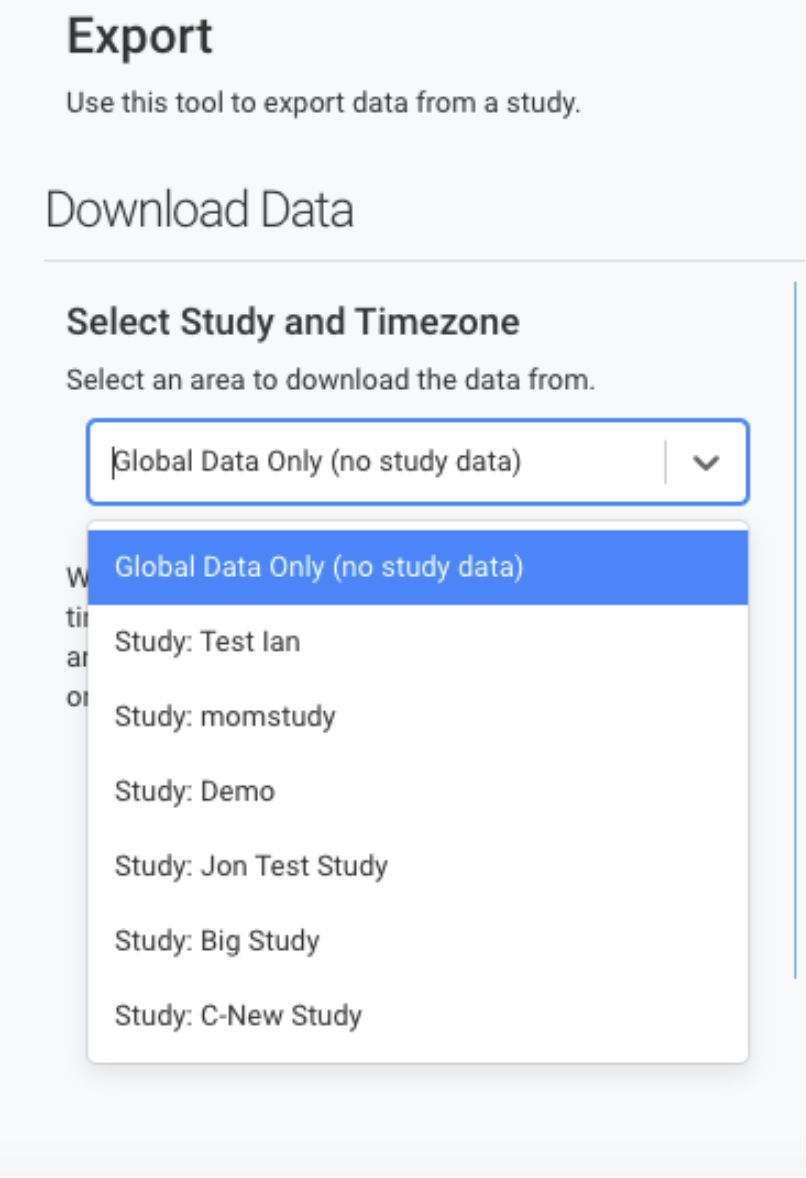Click the 'Use this tool to export data' description

pos(323,103)
